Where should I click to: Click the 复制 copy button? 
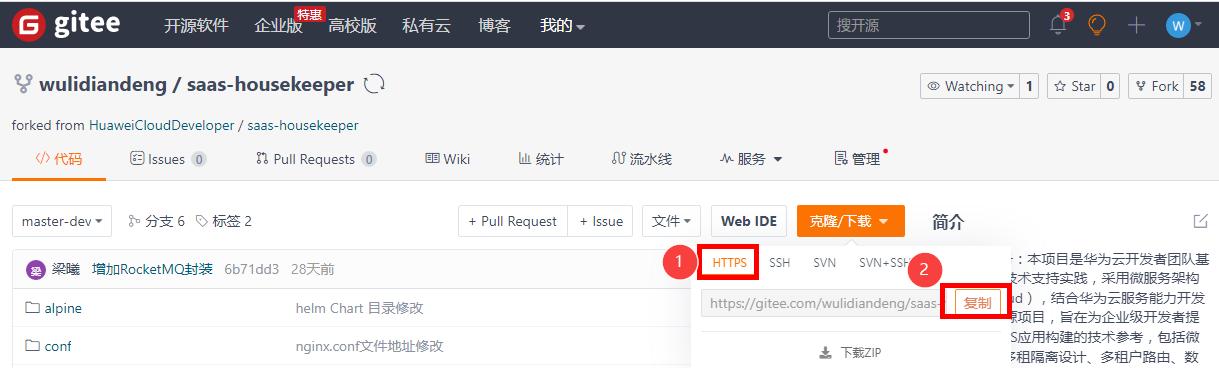[x=977, y=302]
